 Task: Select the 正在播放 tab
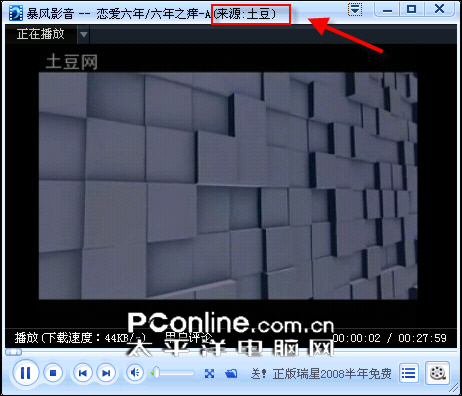41,34
